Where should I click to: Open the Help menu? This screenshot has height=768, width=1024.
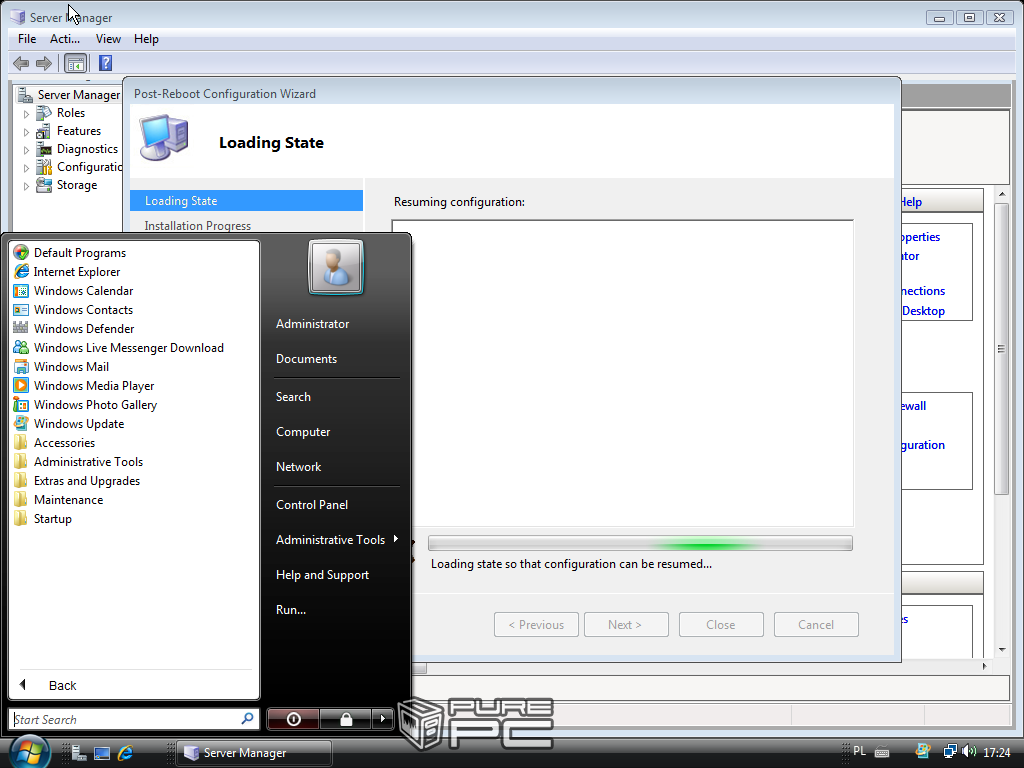click(x=146, y=39)
